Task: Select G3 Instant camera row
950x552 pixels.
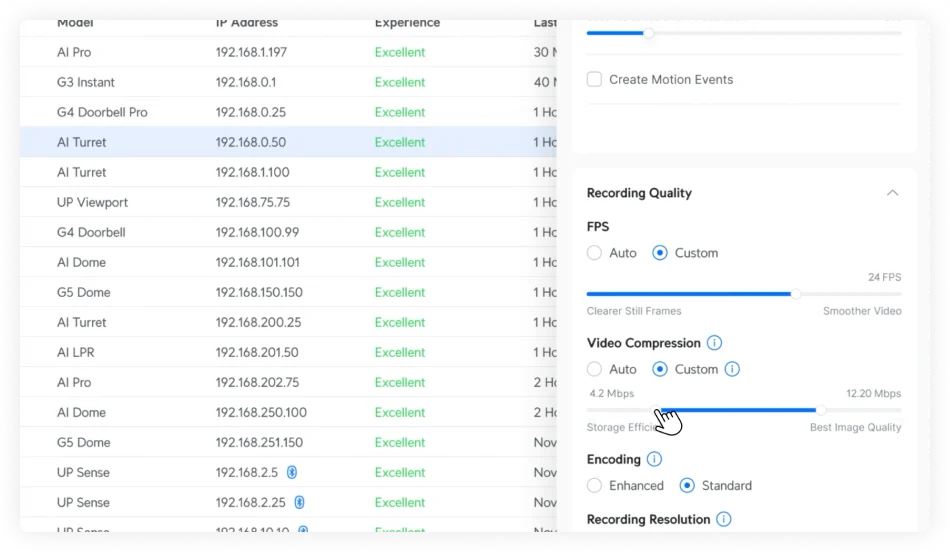Action: tap(288, 82)
